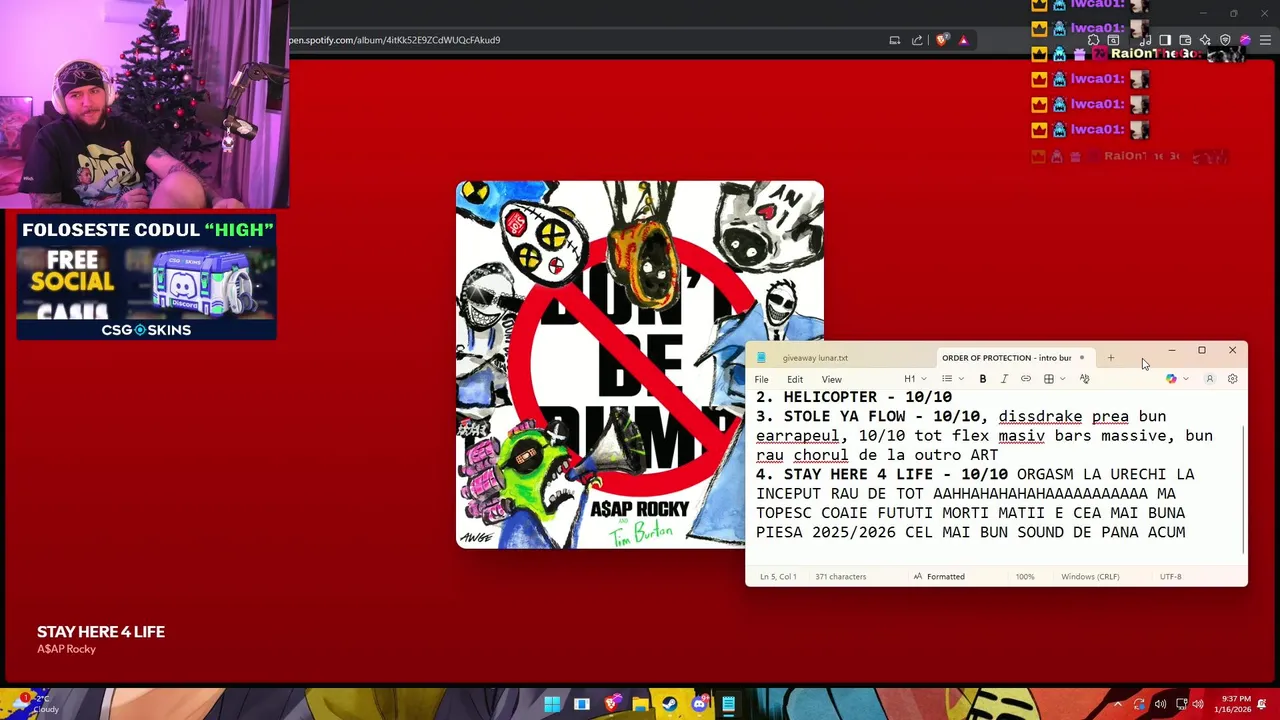Click Brave Shields icon in address bar
Image resolution: width=1280 pixels, height=720 pixels.
(941, 40)
